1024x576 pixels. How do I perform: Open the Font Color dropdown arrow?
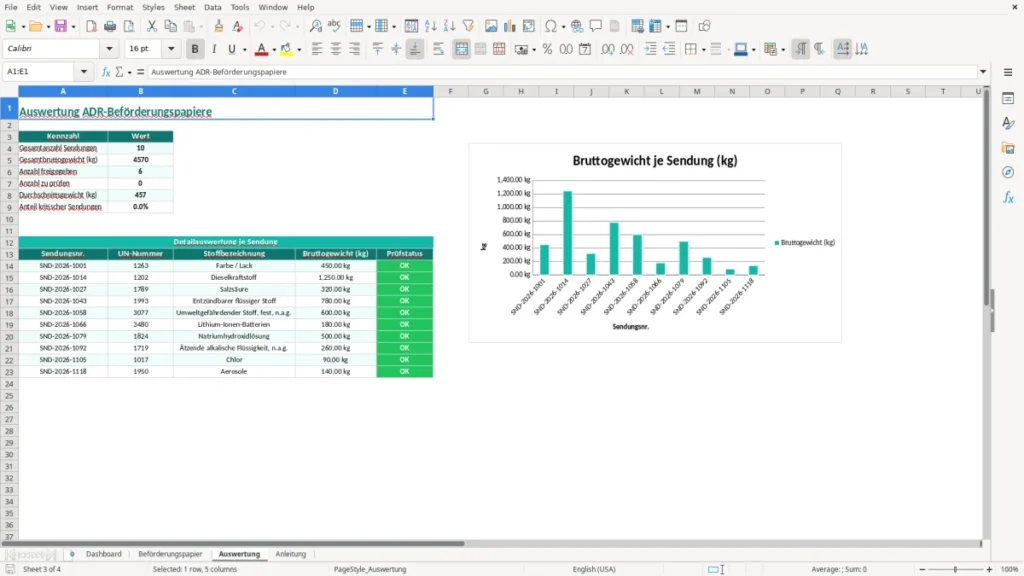(x=274, y=50)
